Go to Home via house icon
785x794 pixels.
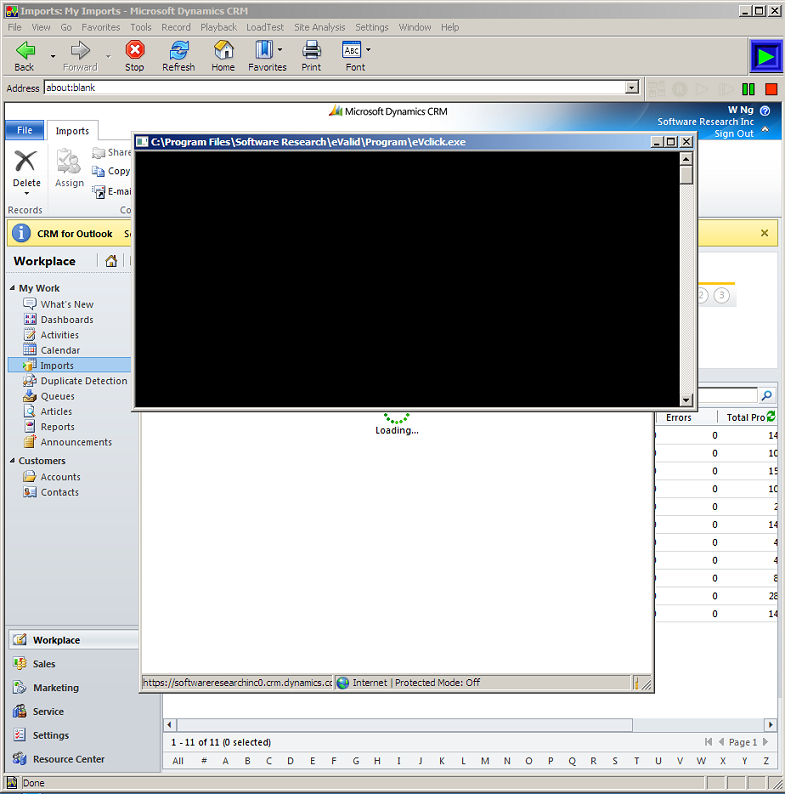tap(223, 50)
